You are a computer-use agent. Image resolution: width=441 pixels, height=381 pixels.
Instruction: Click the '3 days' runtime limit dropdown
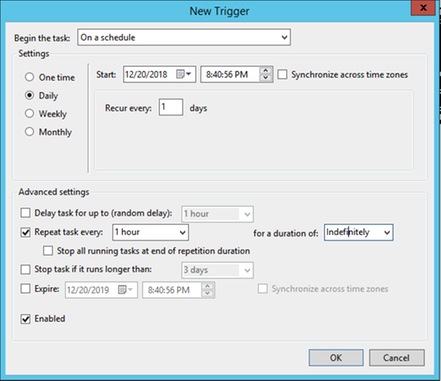pyautogui.click(x=217, y=270)
